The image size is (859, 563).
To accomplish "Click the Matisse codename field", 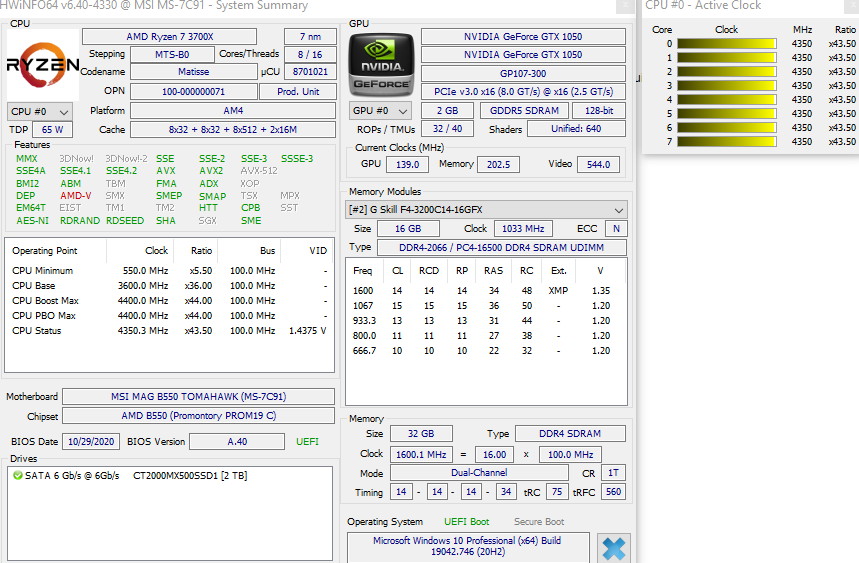I will (x=193, y=72).
